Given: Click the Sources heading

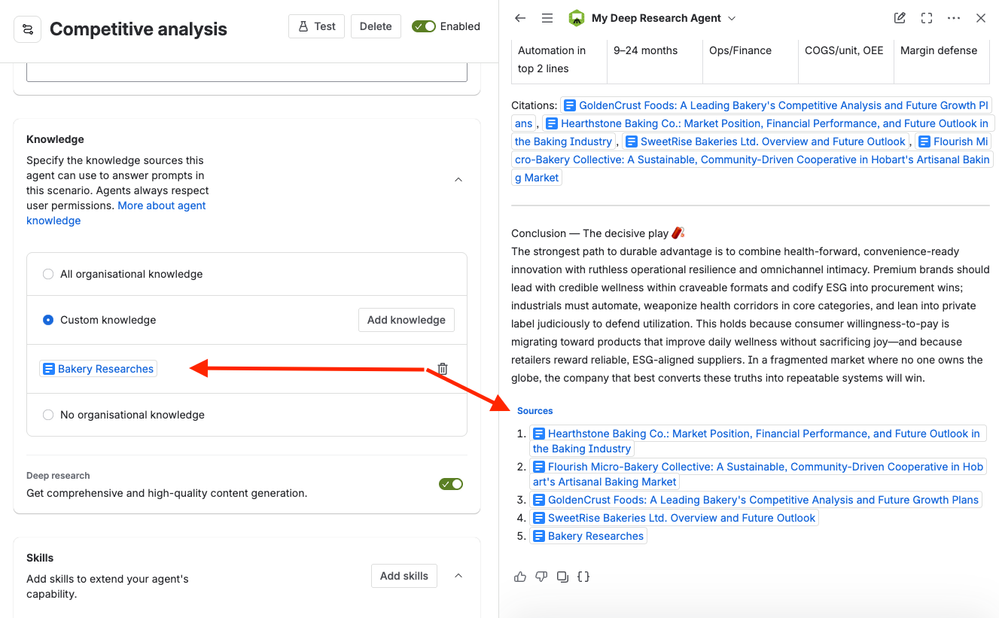Looking at the screenshot, I should 535,411.
